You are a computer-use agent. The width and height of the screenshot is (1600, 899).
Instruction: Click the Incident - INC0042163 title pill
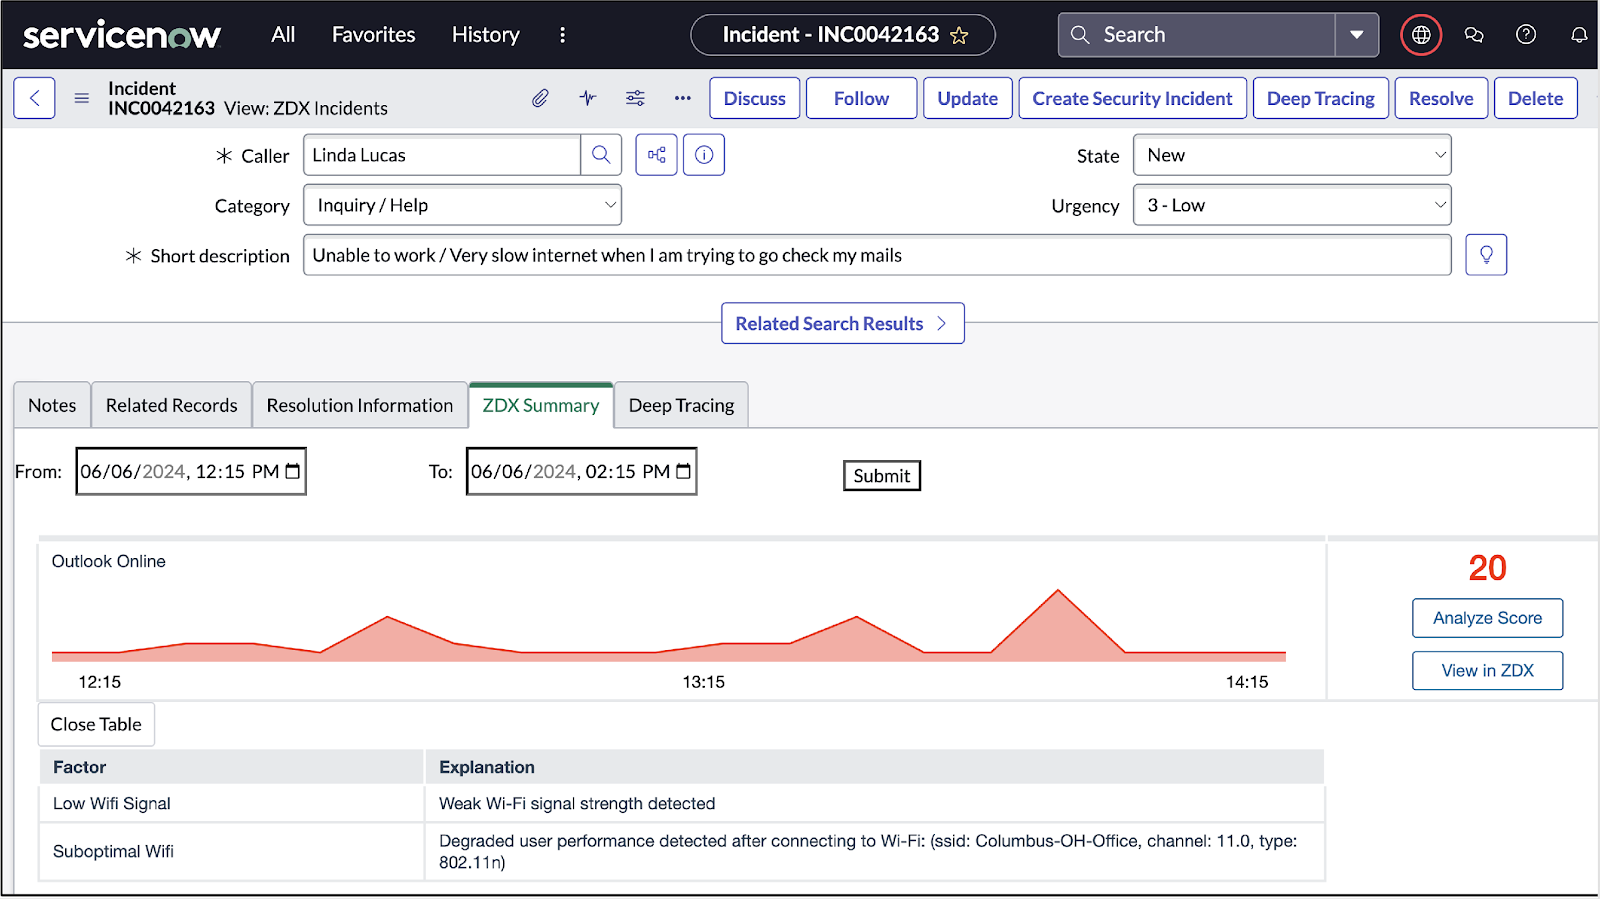coord(842,35)
